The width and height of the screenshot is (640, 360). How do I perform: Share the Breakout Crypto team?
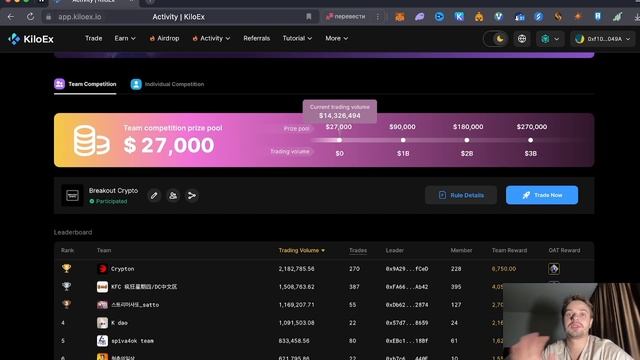(191, 196)
